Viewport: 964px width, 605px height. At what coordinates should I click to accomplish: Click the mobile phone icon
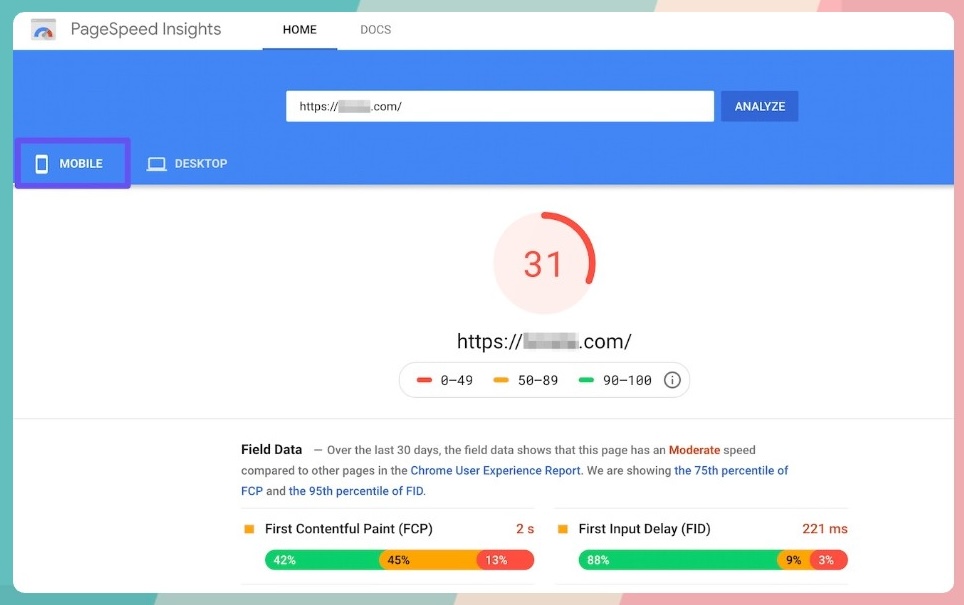point(42,164)
